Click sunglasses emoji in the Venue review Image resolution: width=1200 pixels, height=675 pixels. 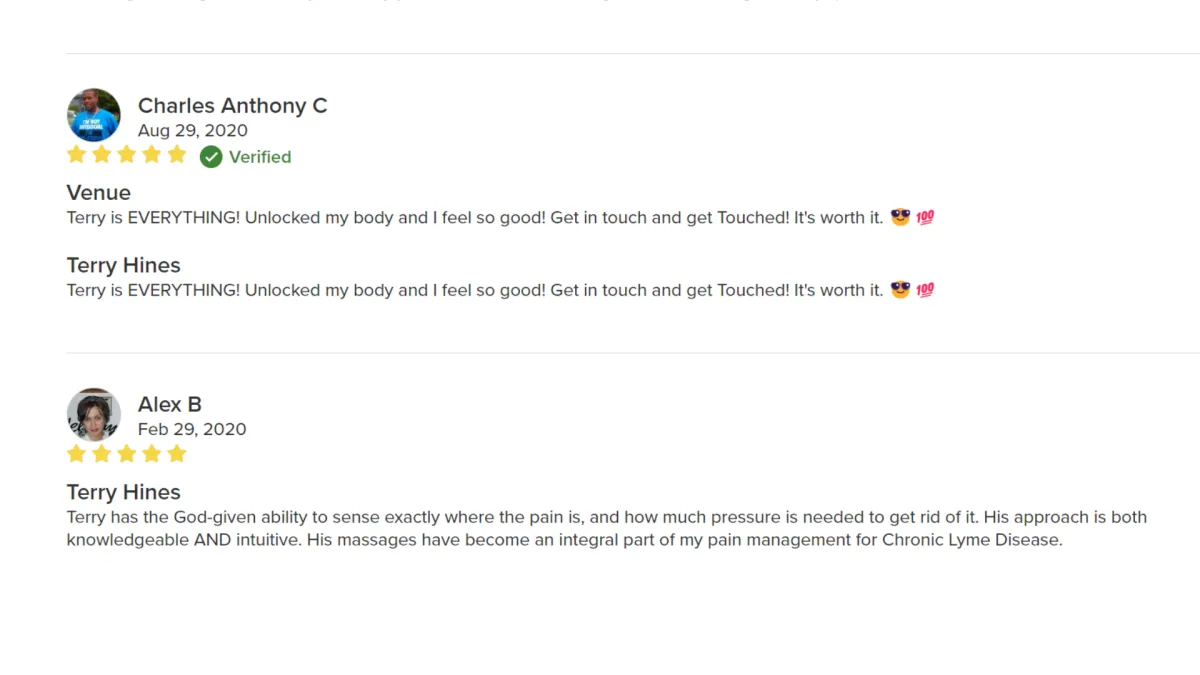point(901,217)
